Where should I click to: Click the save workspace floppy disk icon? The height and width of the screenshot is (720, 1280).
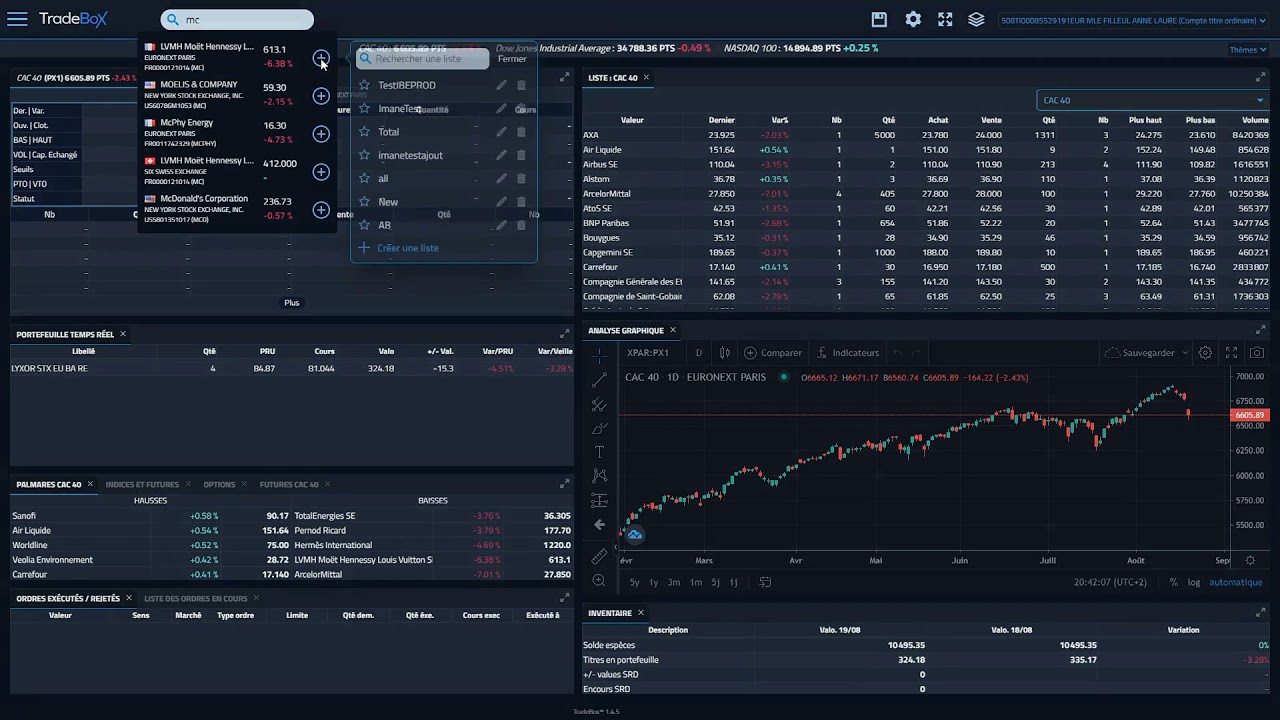pyautogui.click(x=879, y=19)
